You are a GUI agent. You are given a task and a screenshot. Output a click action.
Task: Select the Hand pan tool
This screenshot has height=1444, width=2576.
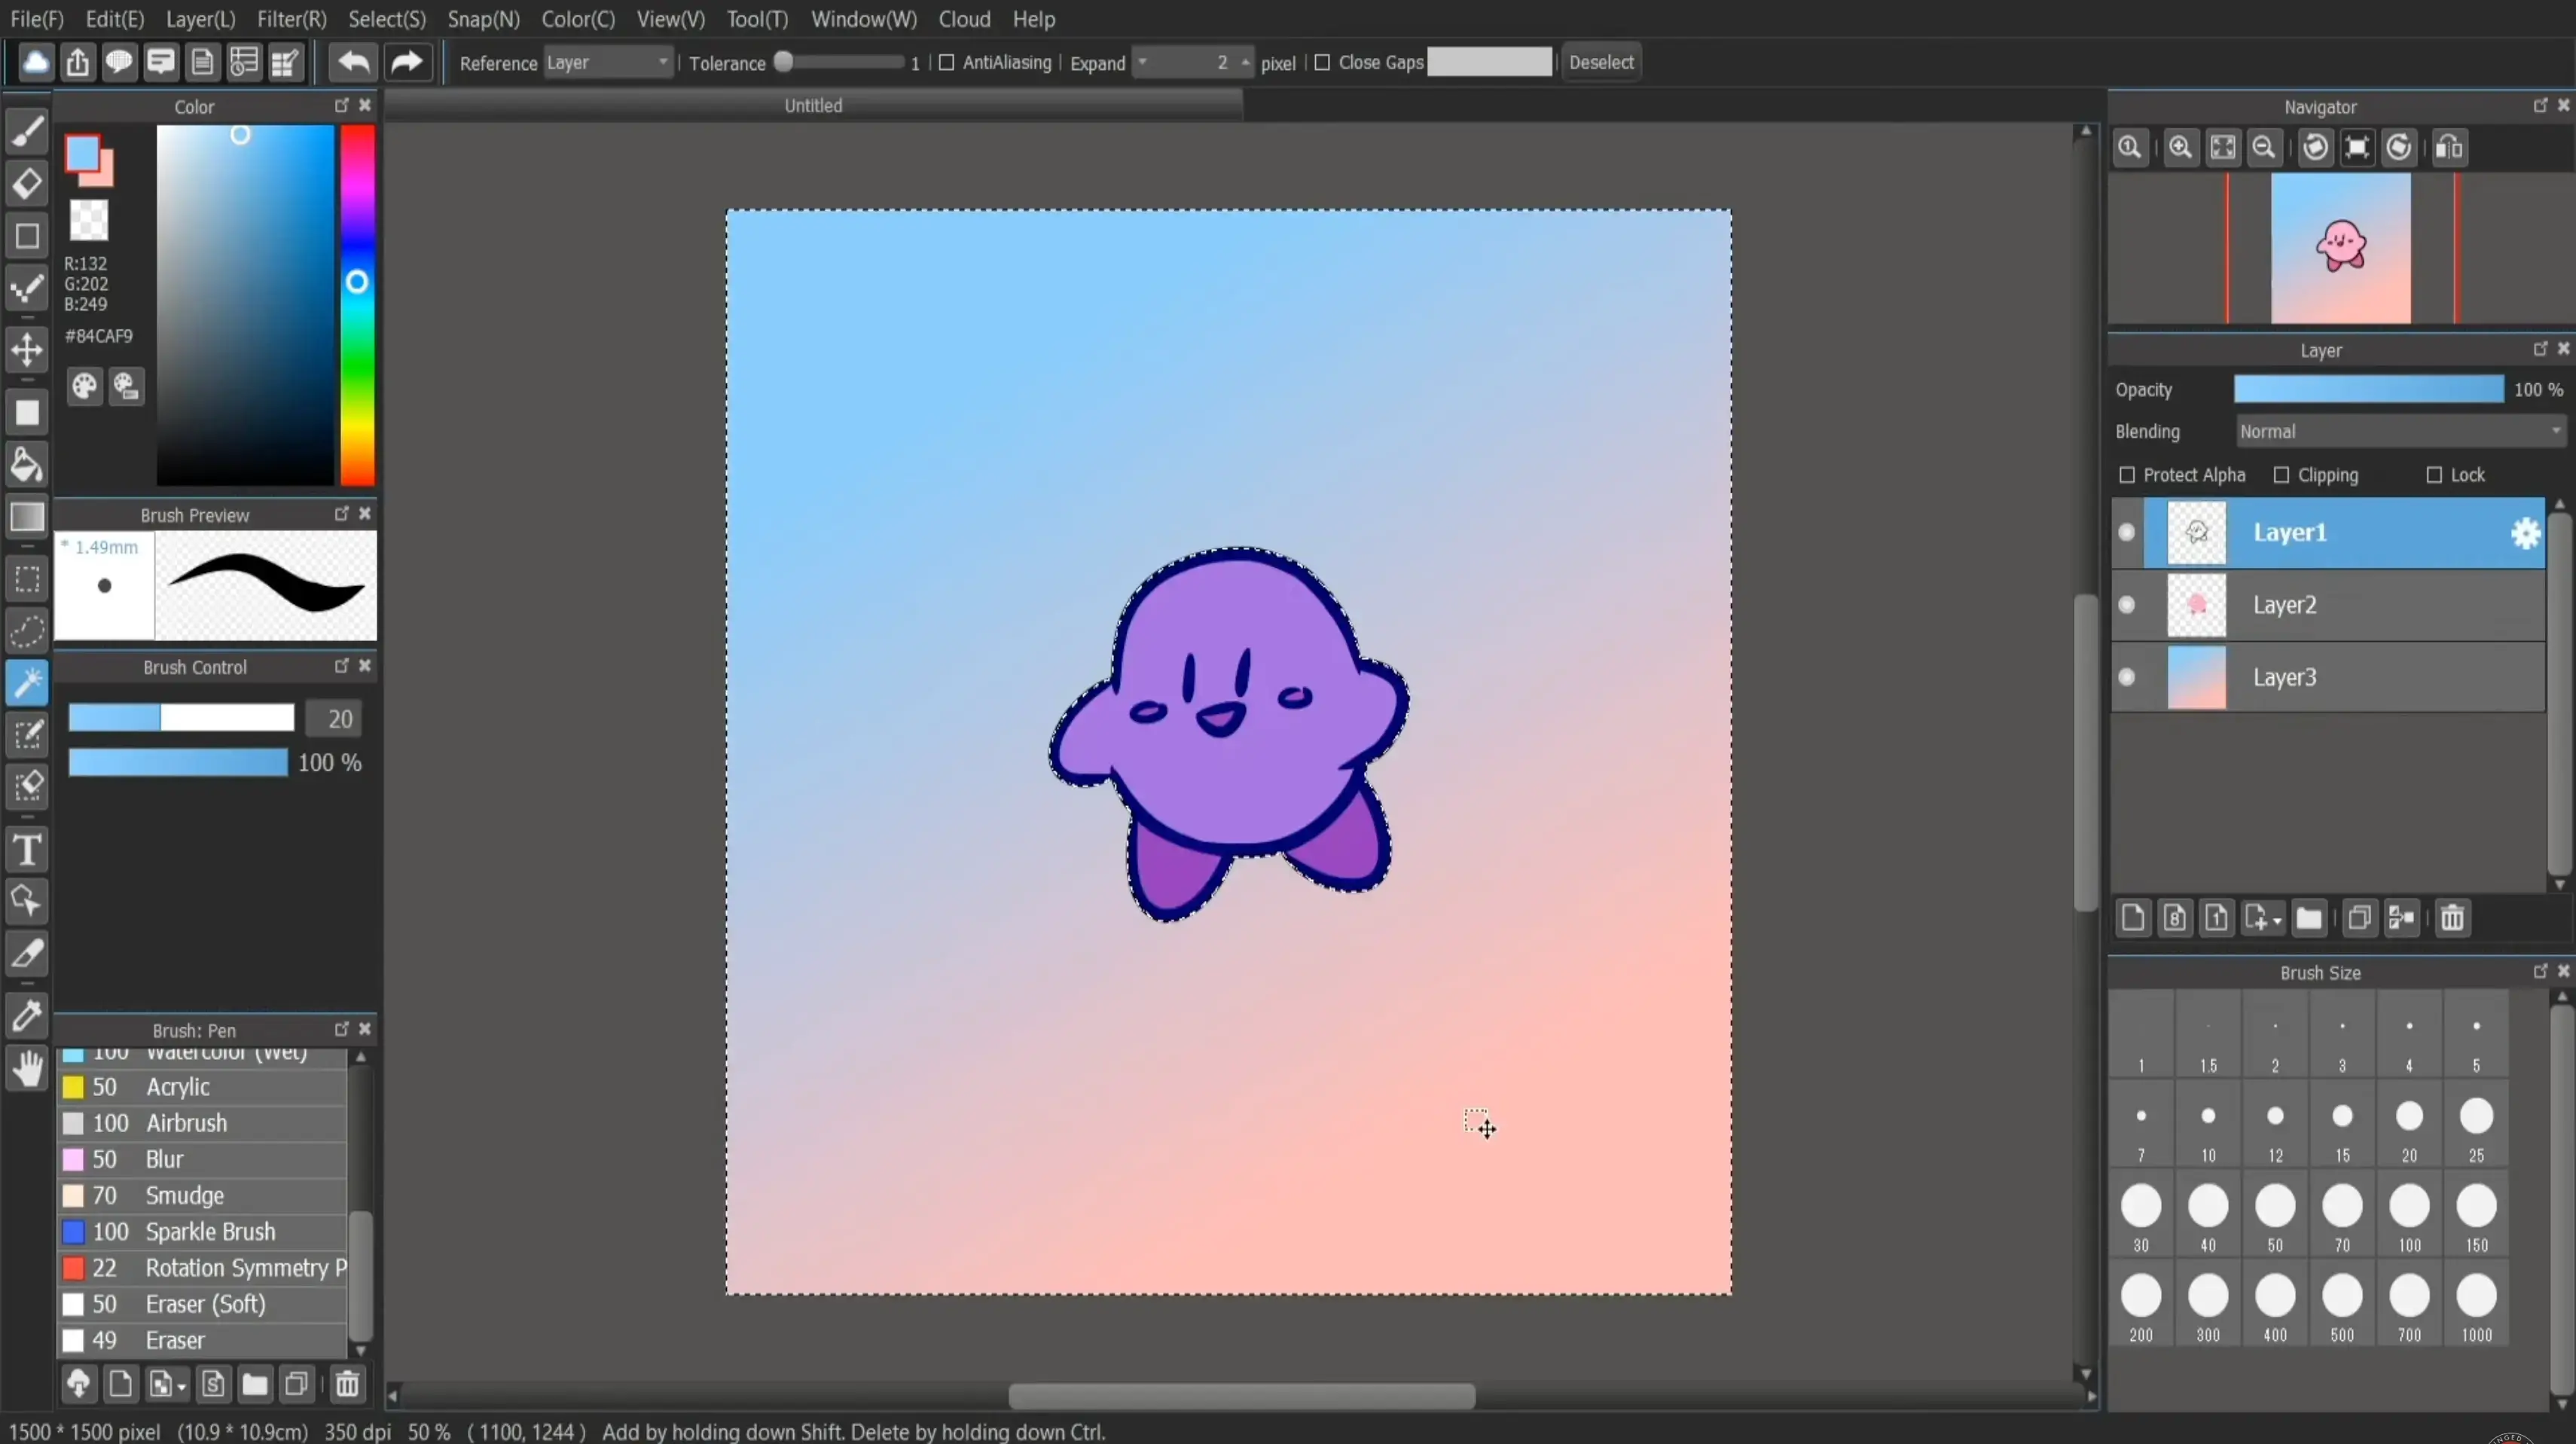[x=27, y=1069]
